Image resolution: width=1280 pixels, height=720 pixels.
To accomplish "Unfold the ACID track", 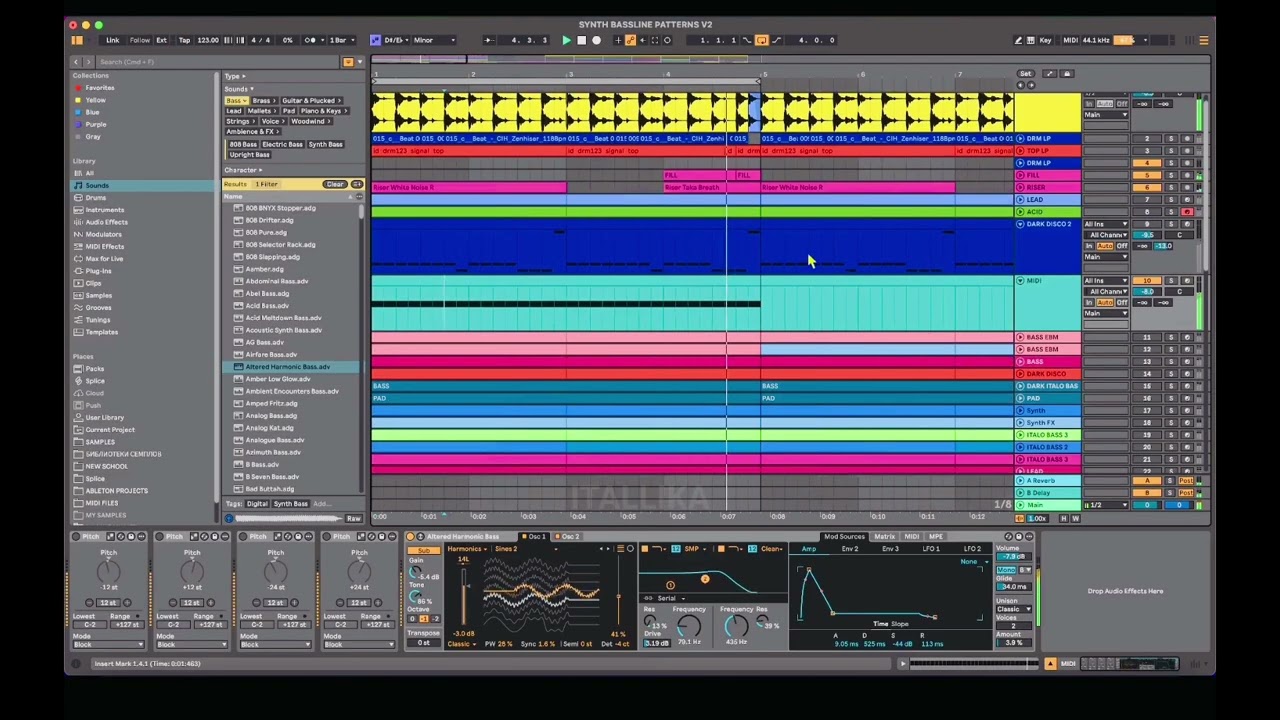I will coord(1020,212).
